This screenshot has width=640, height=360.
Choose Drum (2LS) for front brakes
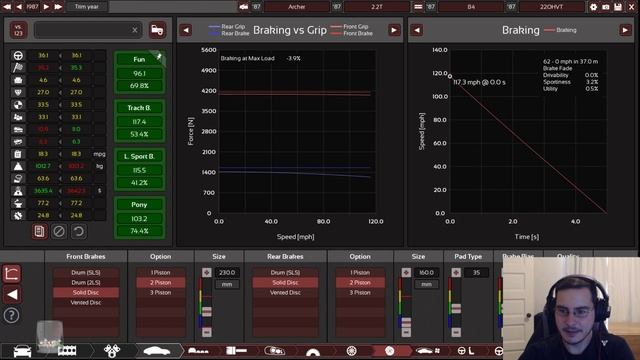(86, 282)
